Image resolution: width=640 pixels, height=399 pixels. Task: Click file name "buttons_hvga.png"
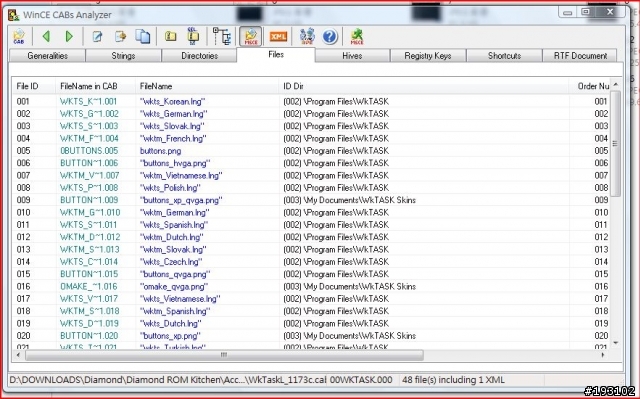click(x=175, y=163)
